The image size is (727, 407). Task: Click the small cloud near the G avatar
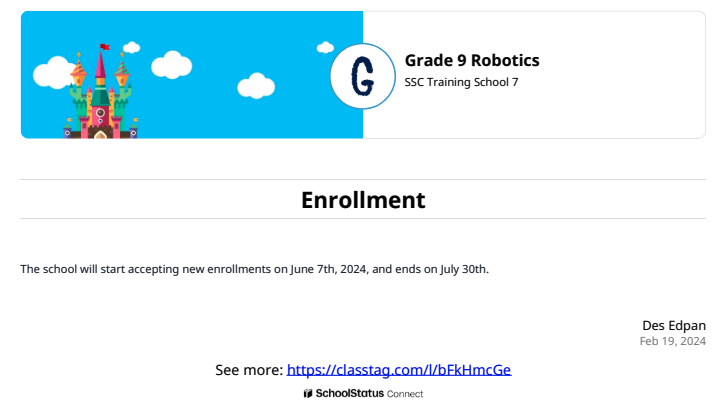325,47
